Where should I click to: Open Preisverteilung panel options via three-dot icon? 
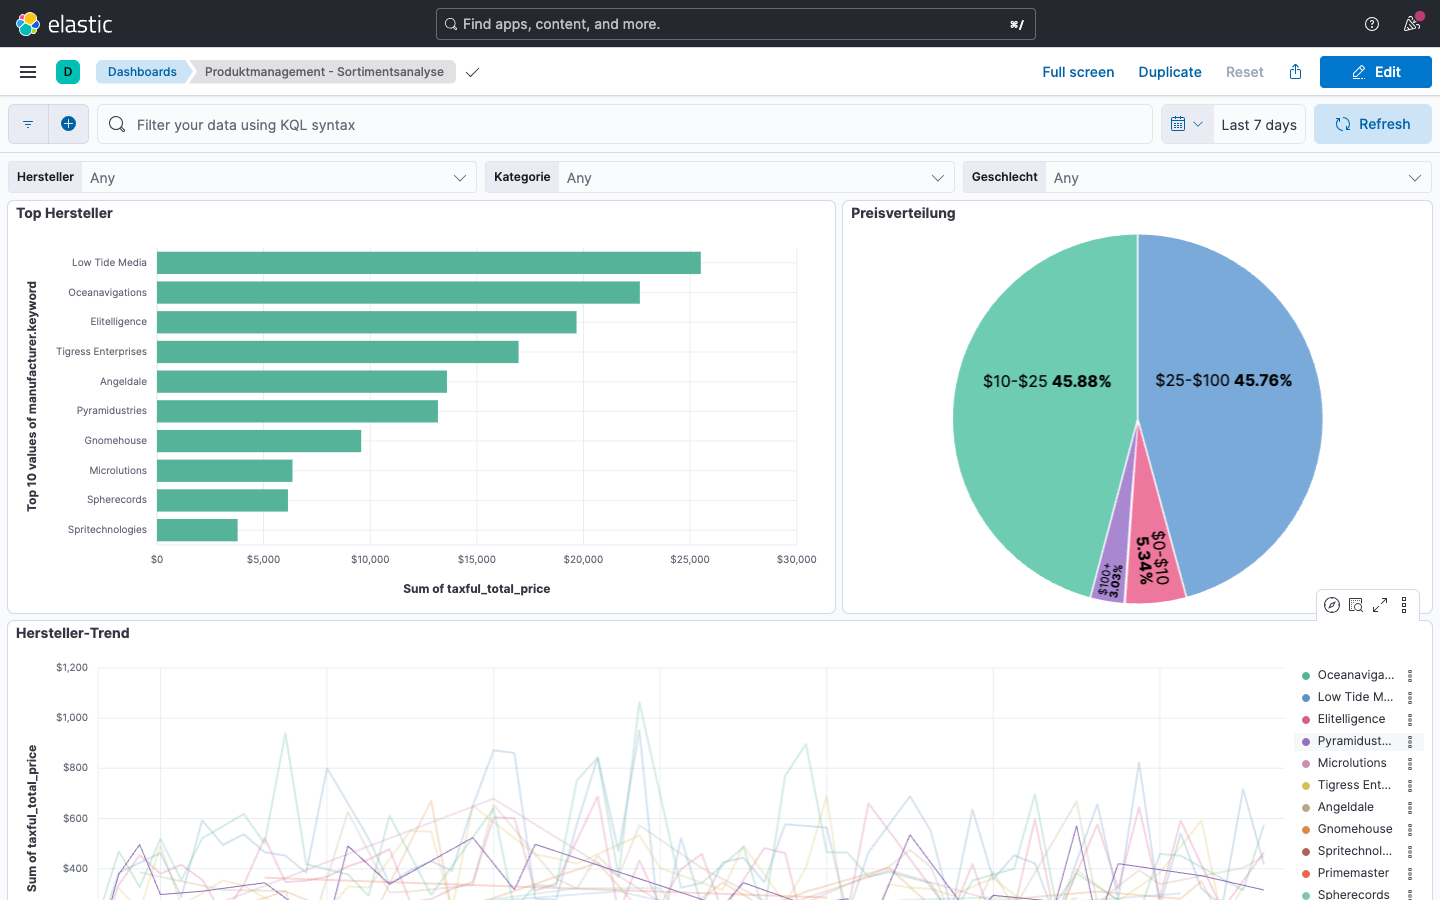(1404, 604)
